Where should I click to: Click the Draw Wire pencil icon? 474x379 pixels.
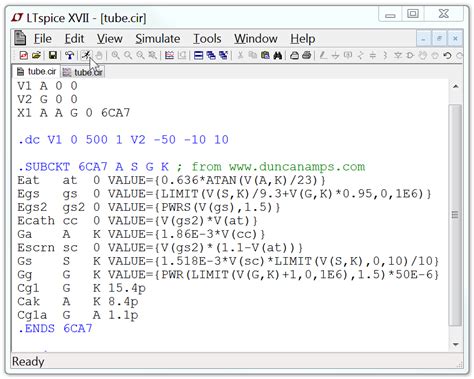[x=323, y=55]
